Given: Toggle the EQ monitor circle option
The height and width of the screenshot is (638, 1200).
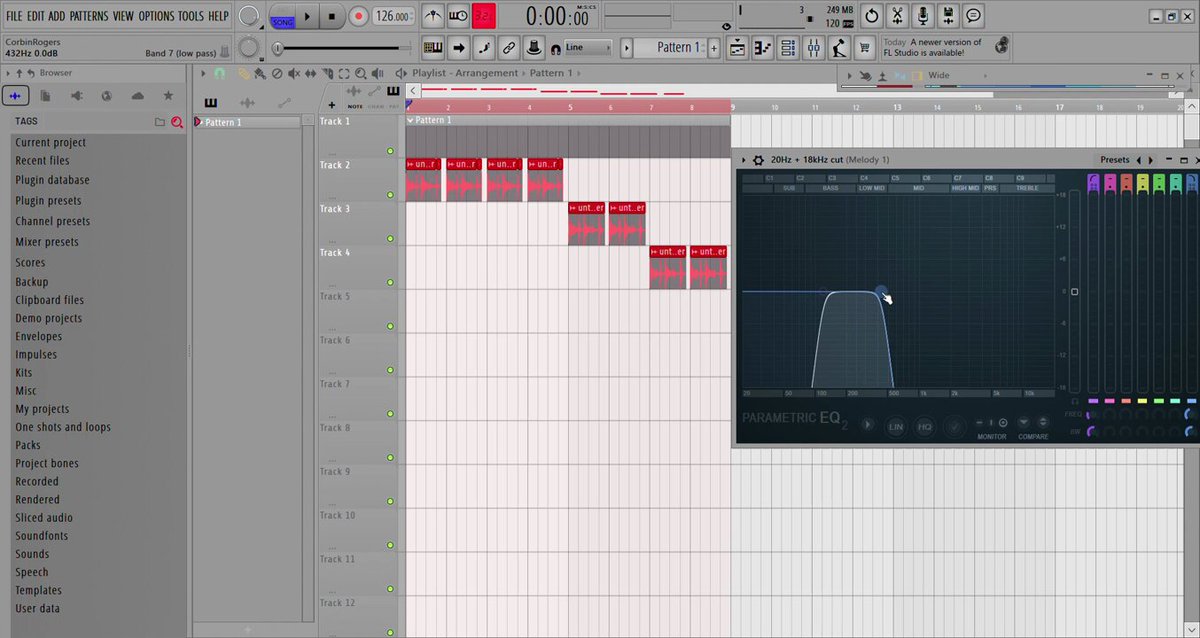Looking at the screenshot, I should 1003,423.
